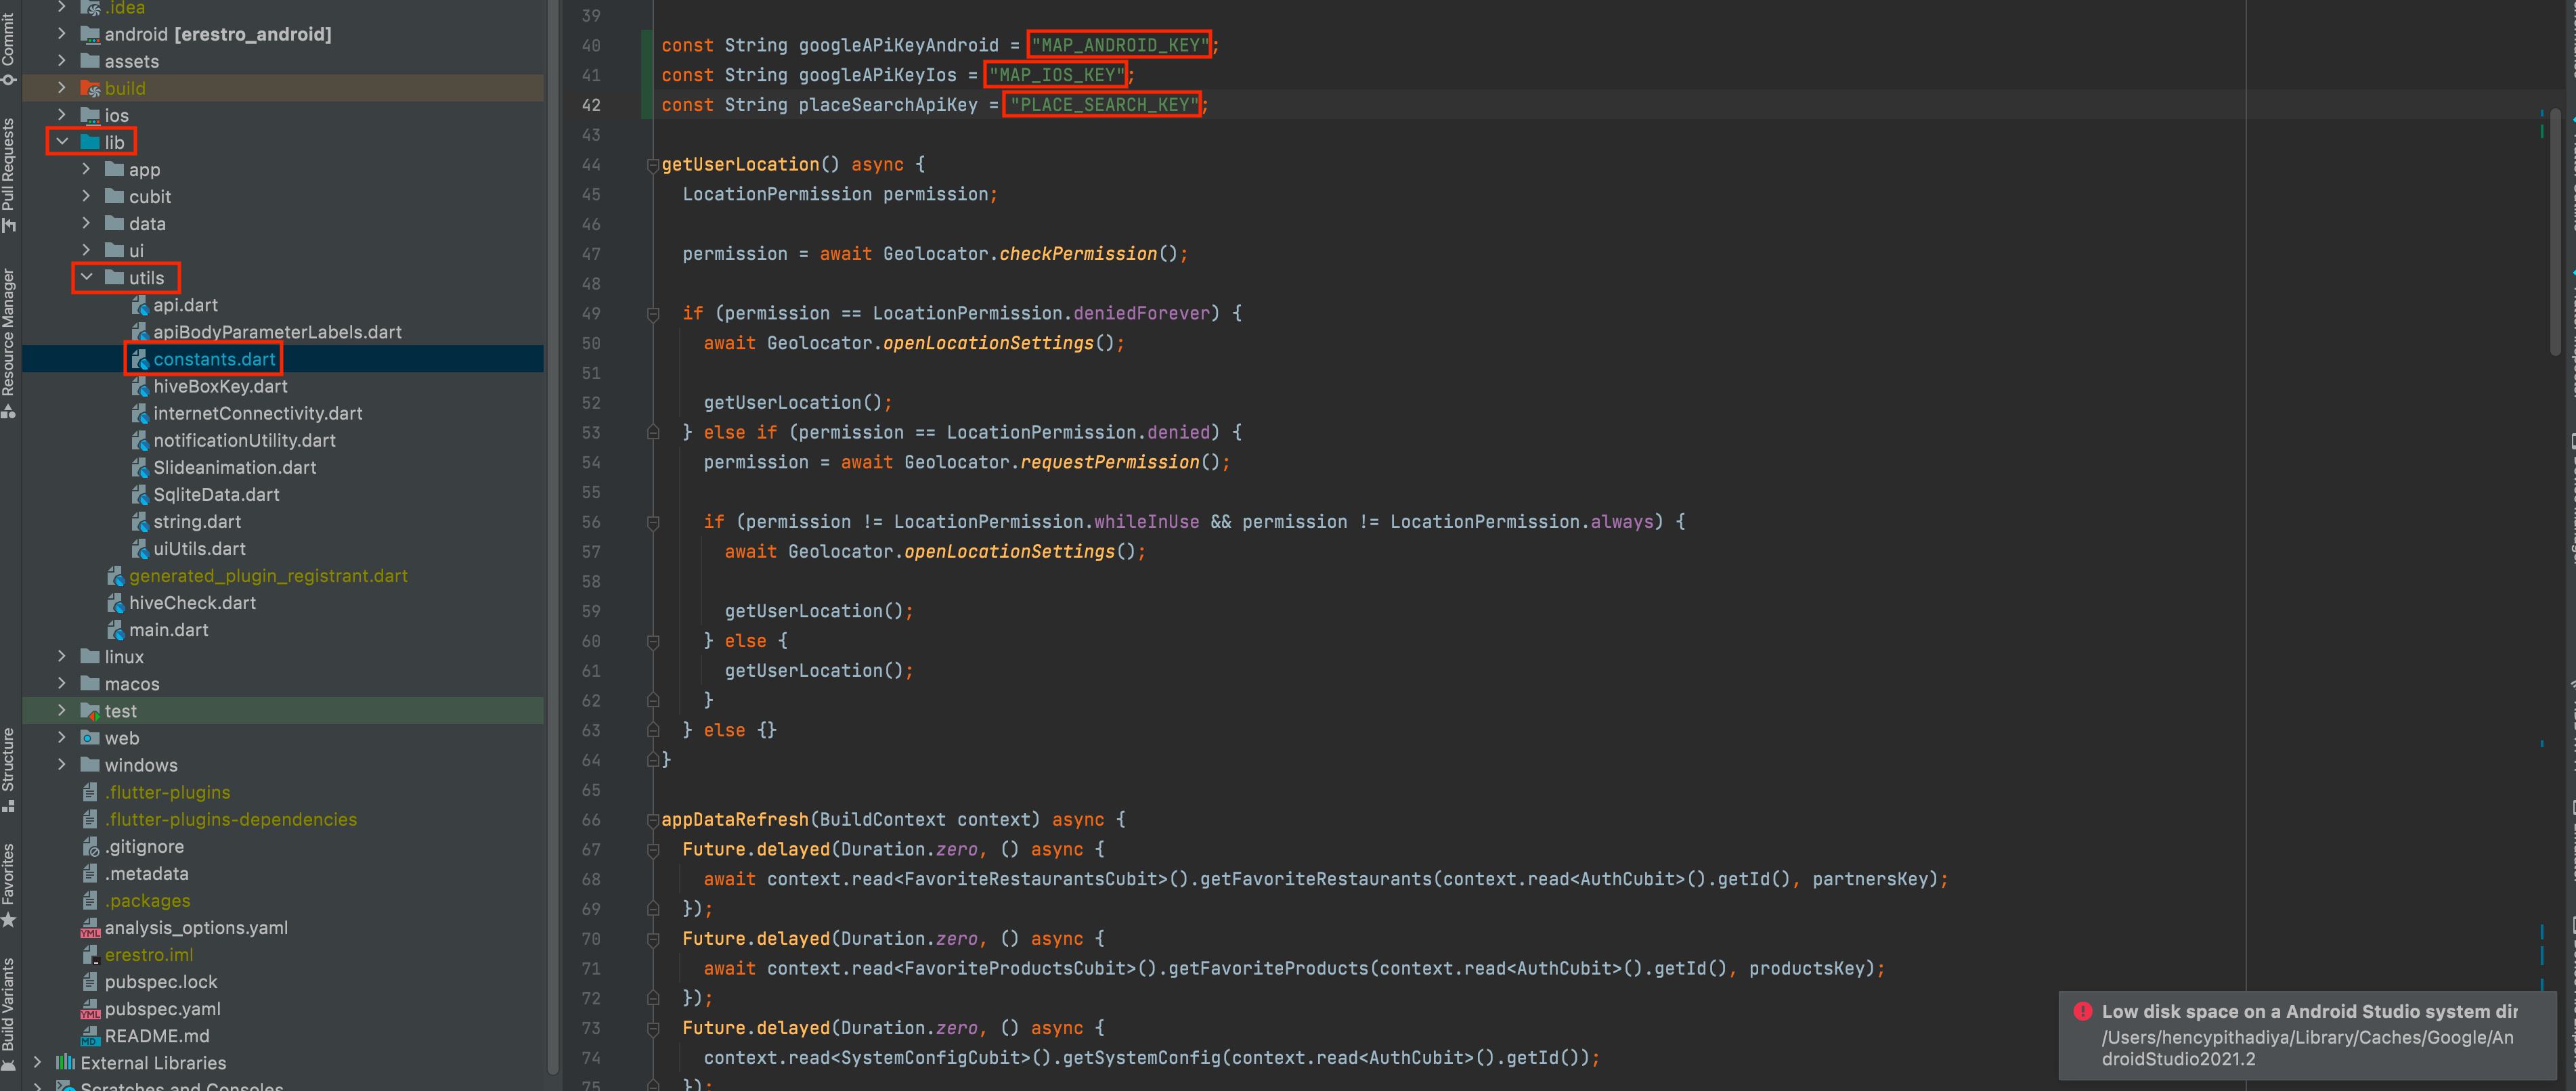Expand the app folder
2576x1091 pixels.
pos(86,169)
